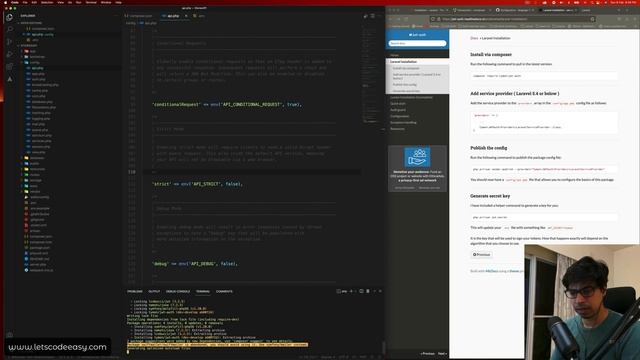Switch to the Debug Console tab
Screen dimensions: 640x360
(178, 291)
